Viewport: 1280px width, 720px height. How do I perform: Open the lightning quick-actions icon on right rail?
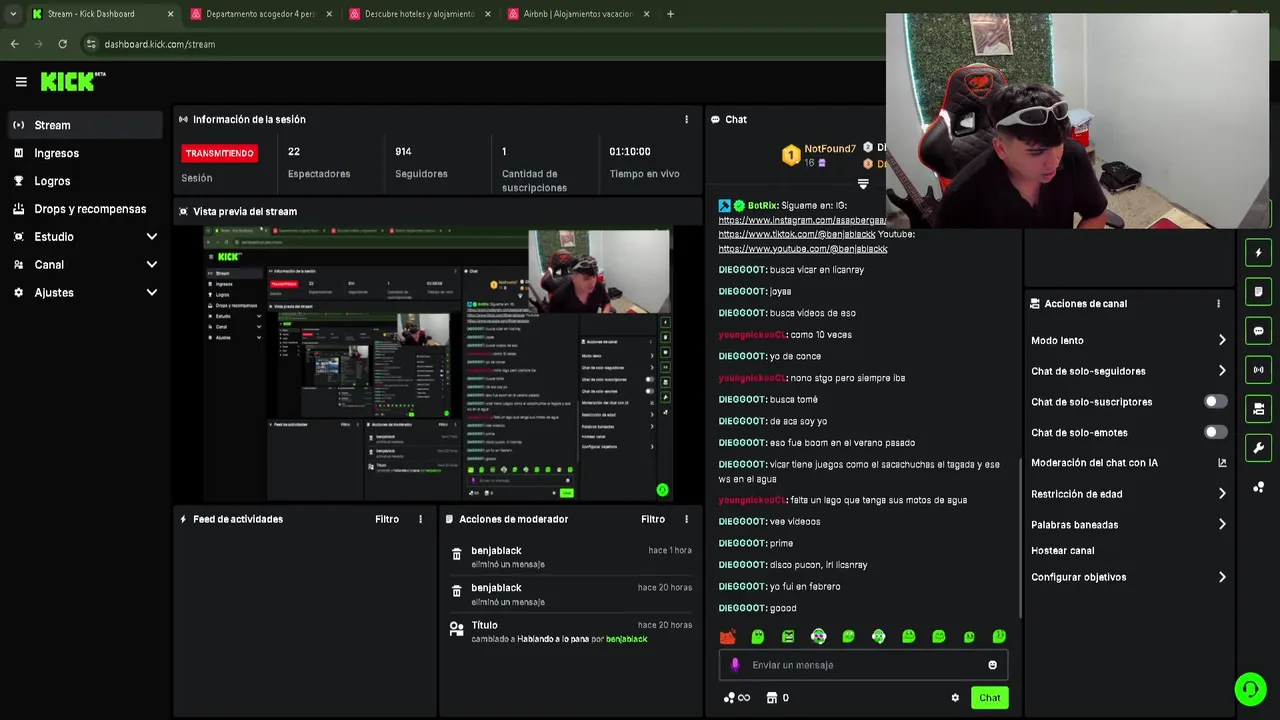pos(1258,253)
